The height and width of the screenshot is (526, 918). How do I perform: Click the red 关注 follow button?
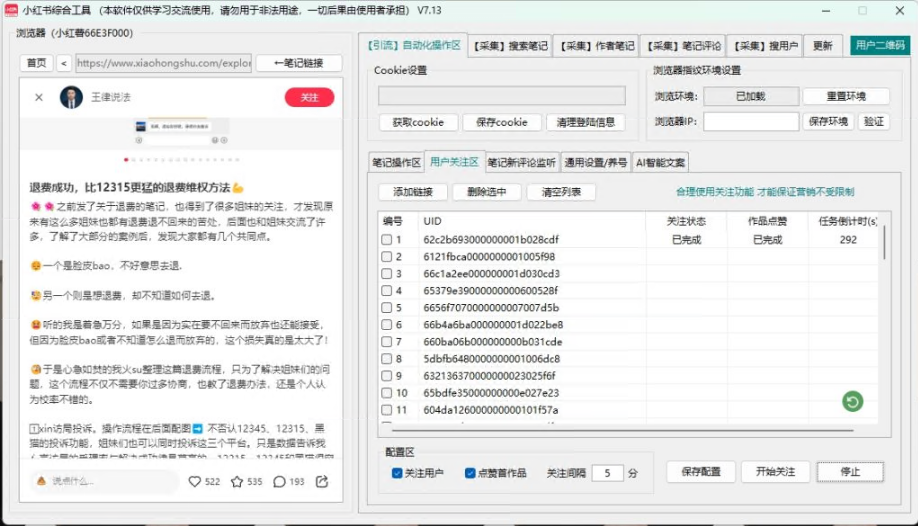point(309,97)
